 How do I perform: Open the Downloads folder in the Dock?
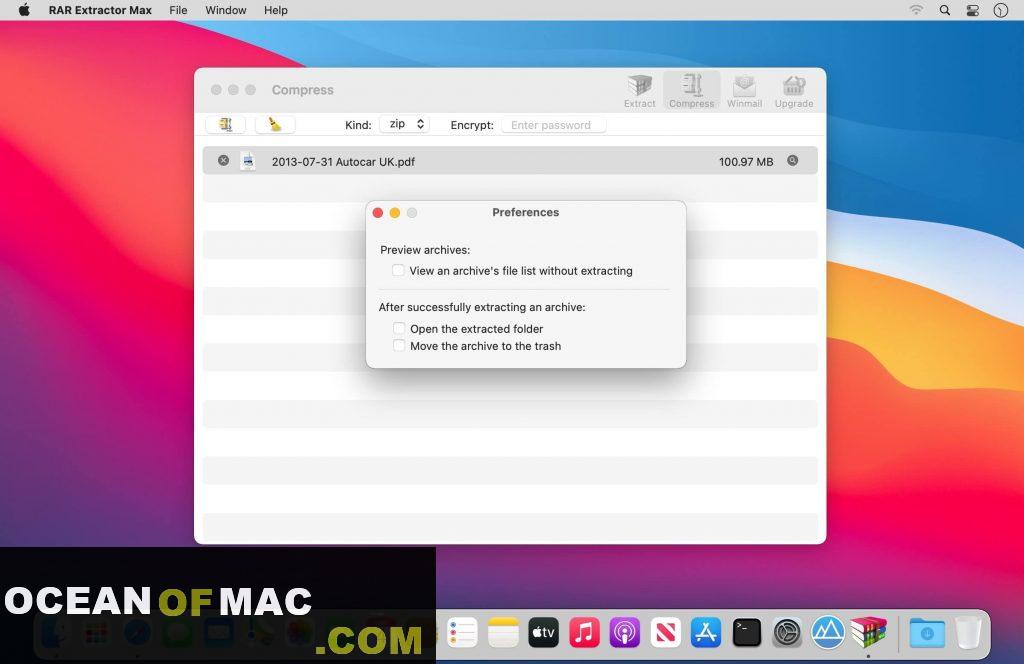pos(927,633)
